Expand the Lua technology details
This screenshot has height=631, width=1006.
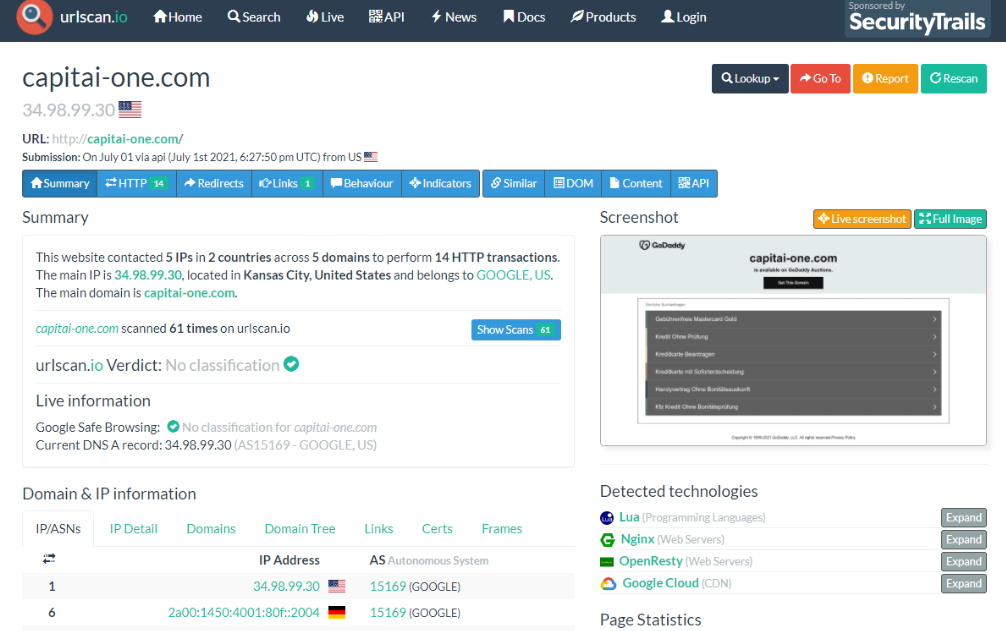[964, 517]
